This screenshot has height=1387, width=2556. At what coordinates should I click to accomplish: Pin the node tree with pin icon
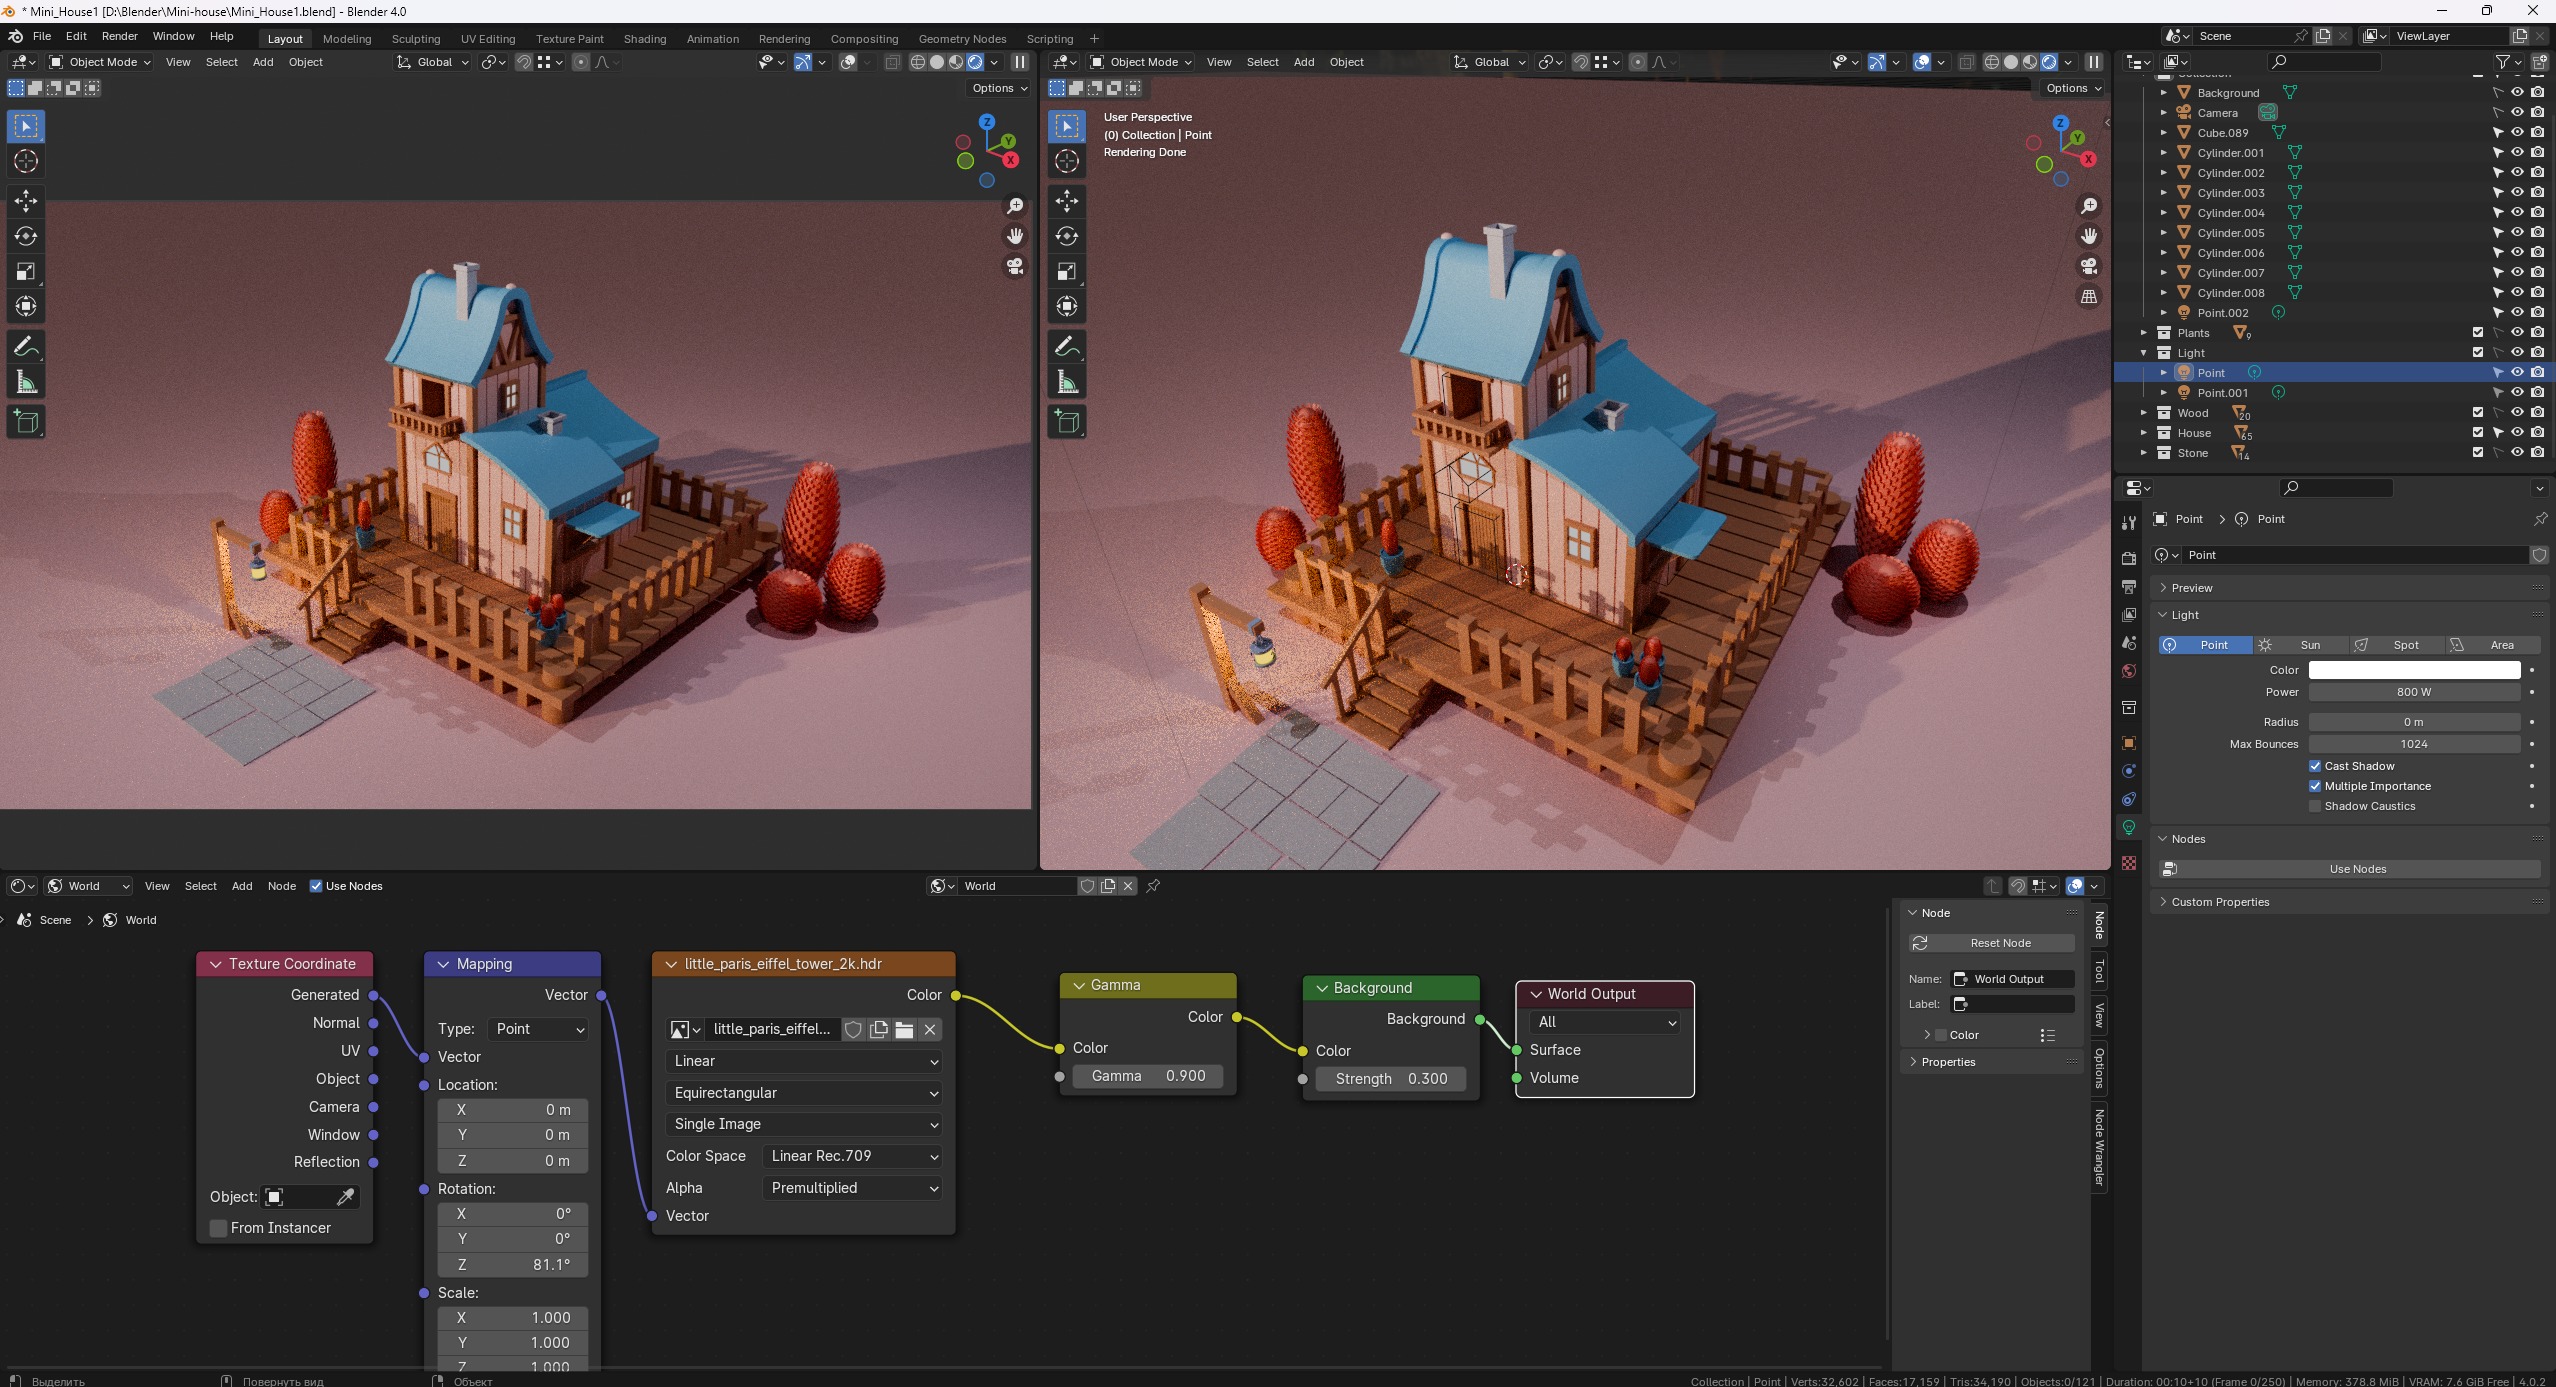[x=1153, y=885]
